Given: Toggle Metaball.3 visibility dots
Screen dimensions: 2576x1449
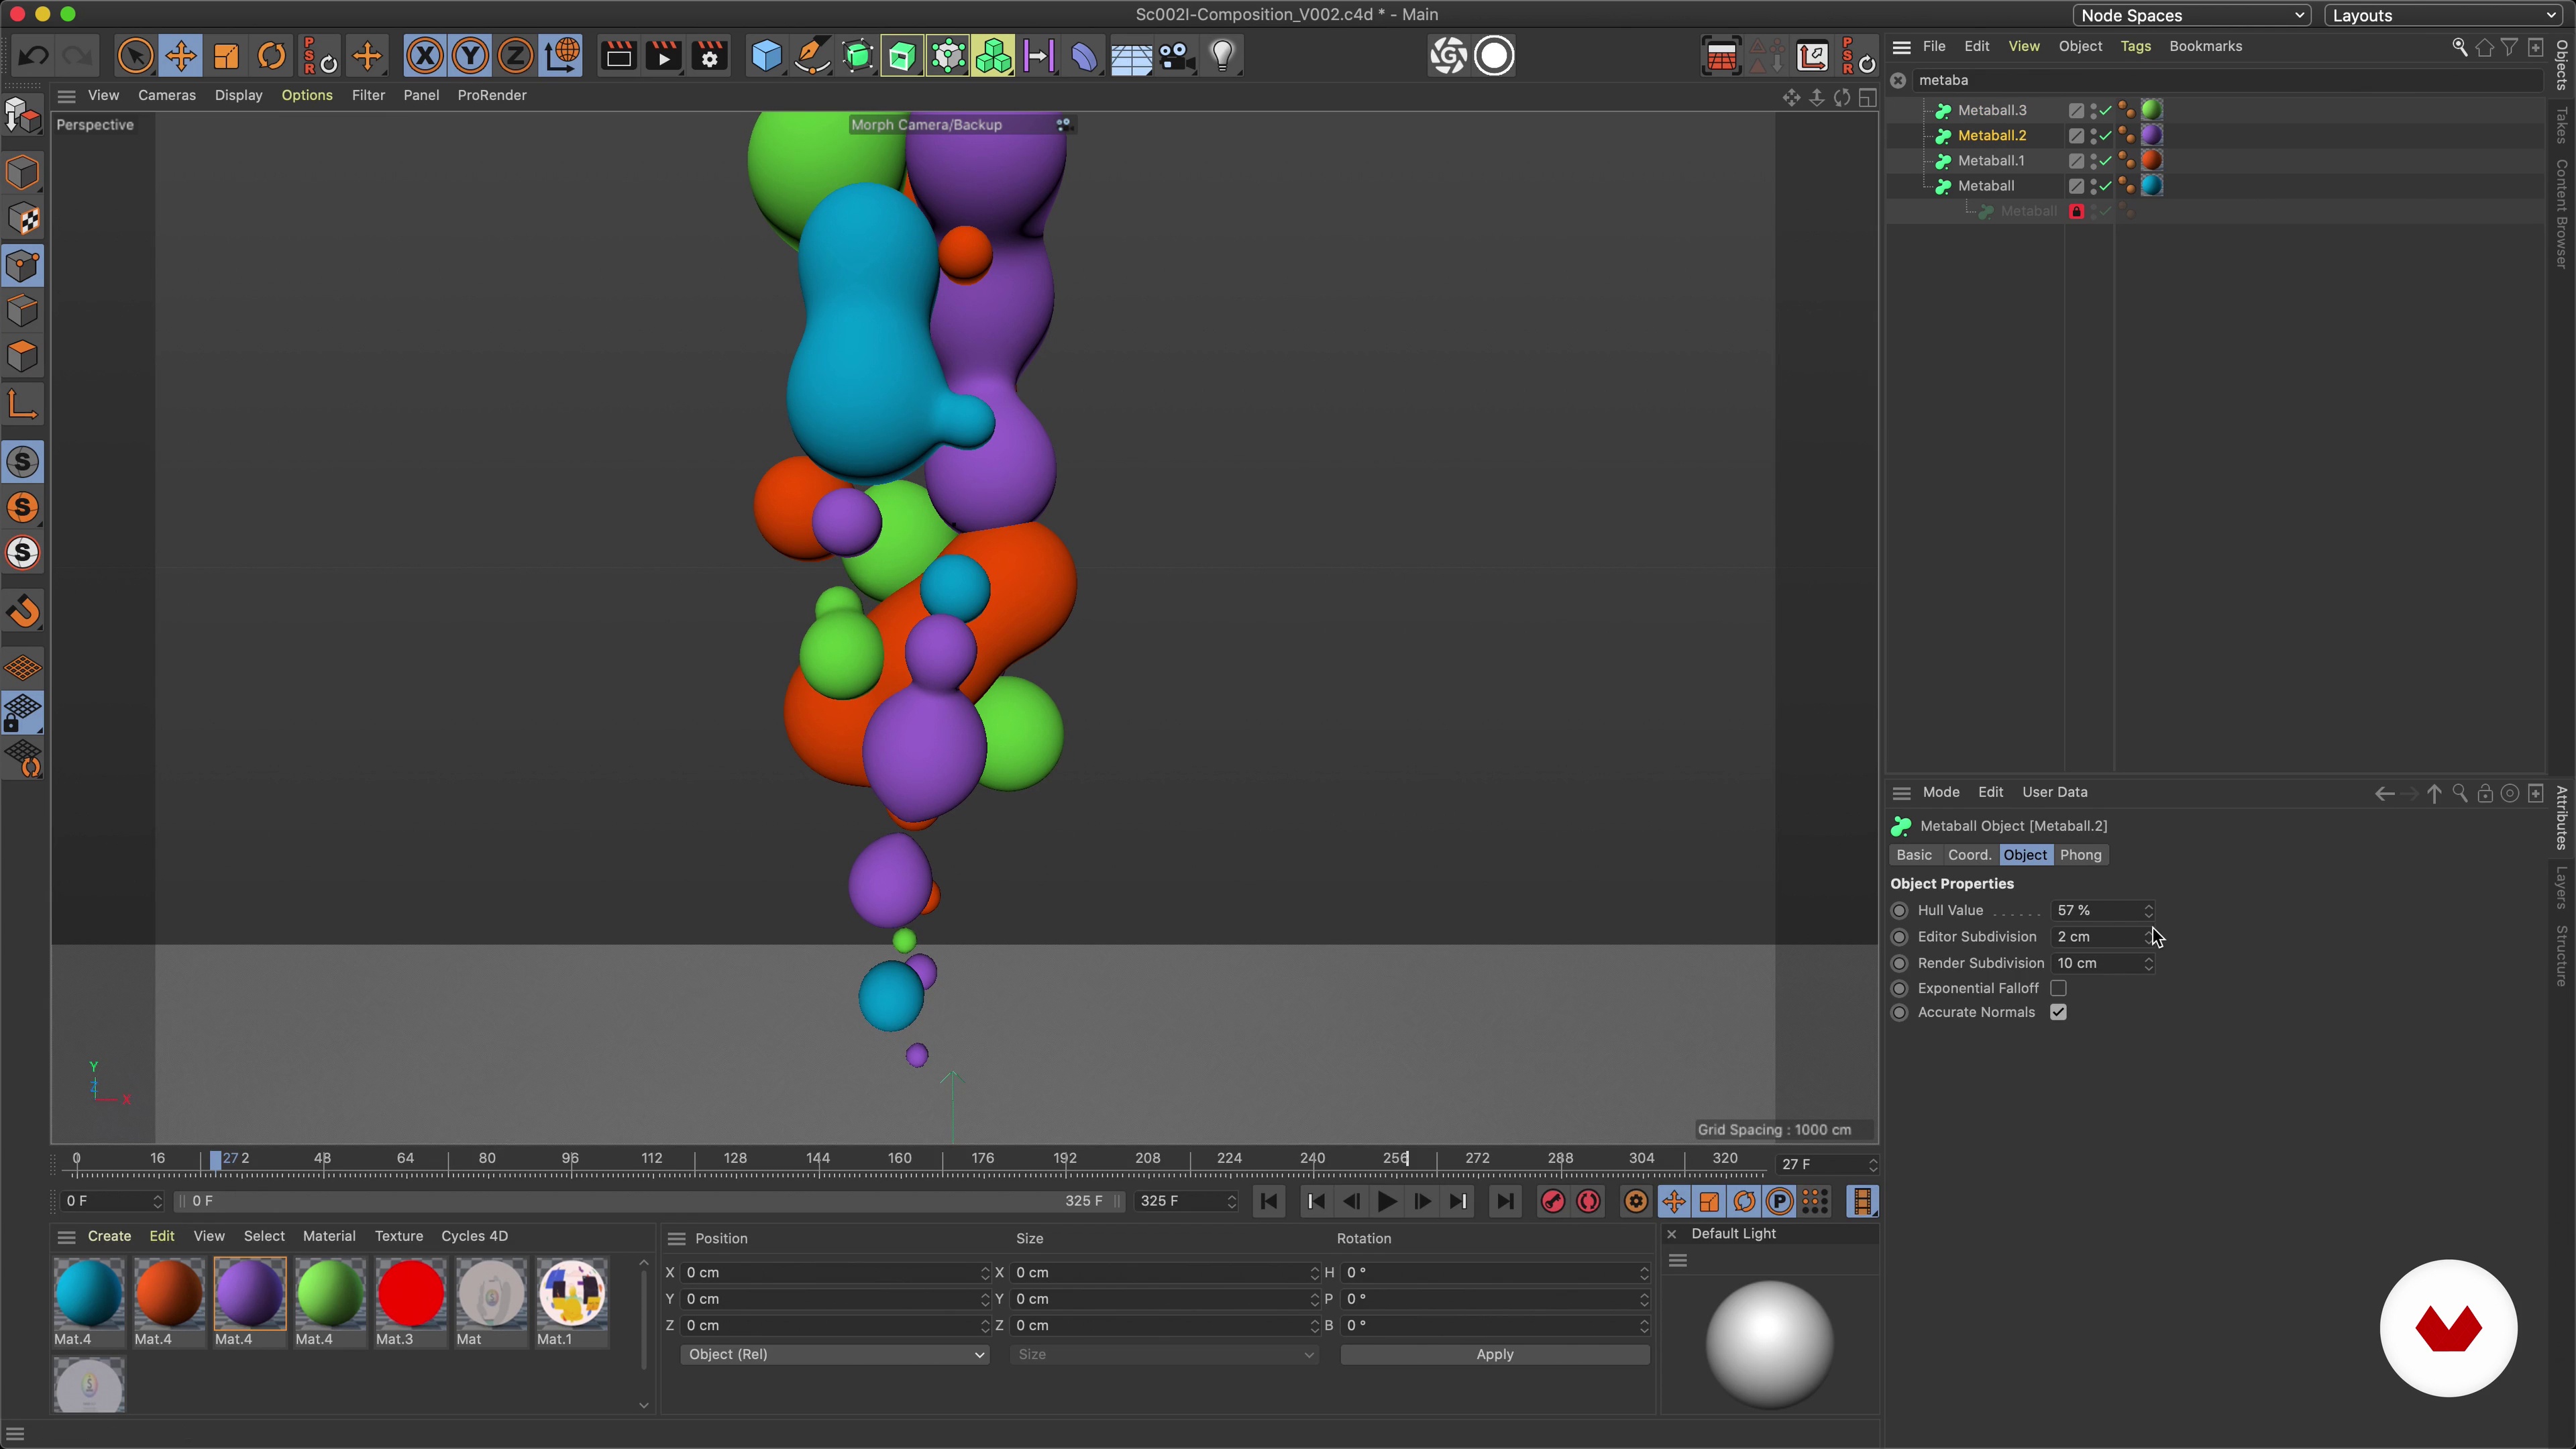Looking at the screenshot, I should [x=2092, y=110].
